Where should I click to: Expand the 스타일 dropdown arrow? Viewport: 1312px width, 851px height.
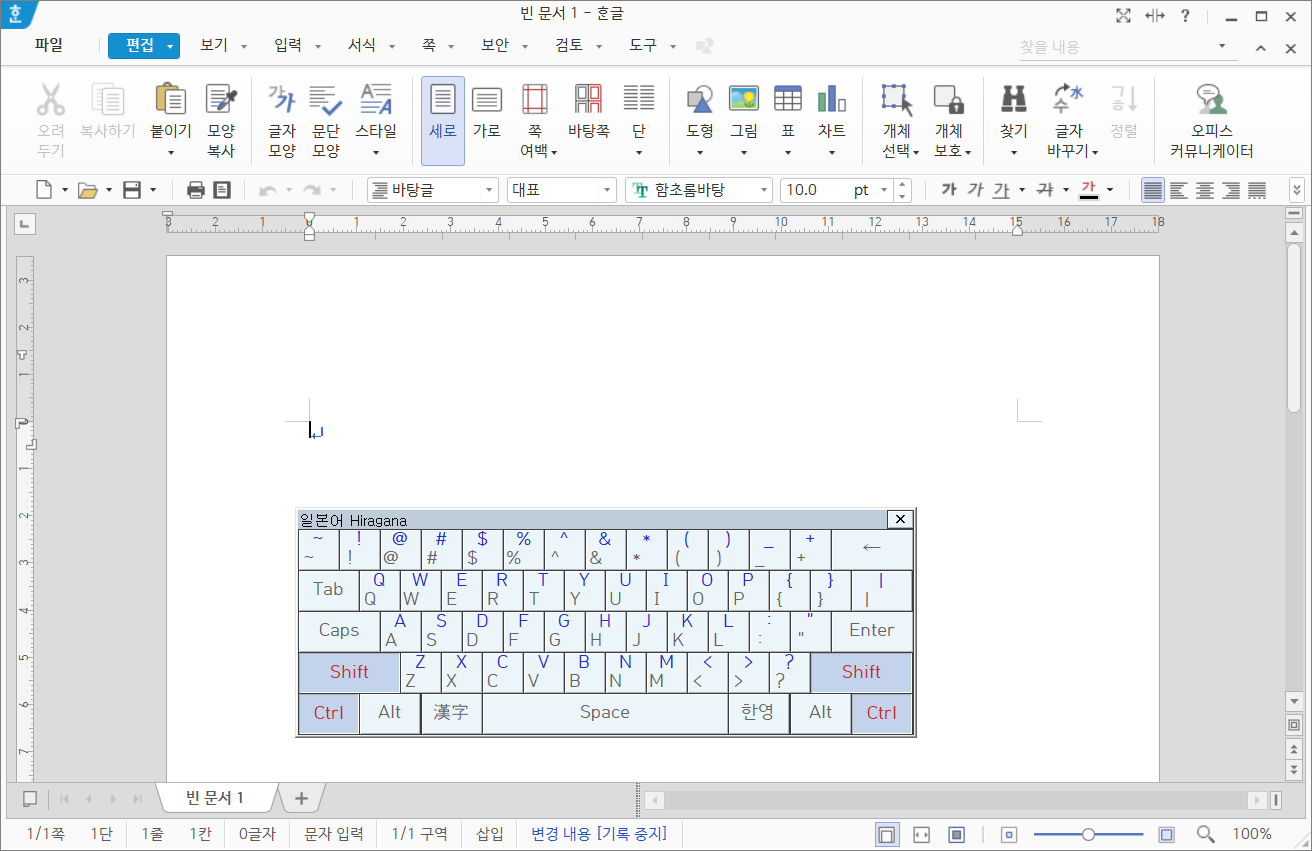click(376, 152)
